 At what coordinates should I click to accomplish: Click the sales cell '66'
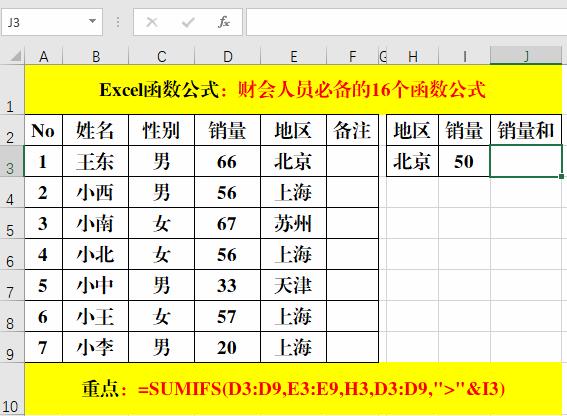point(227,161)
